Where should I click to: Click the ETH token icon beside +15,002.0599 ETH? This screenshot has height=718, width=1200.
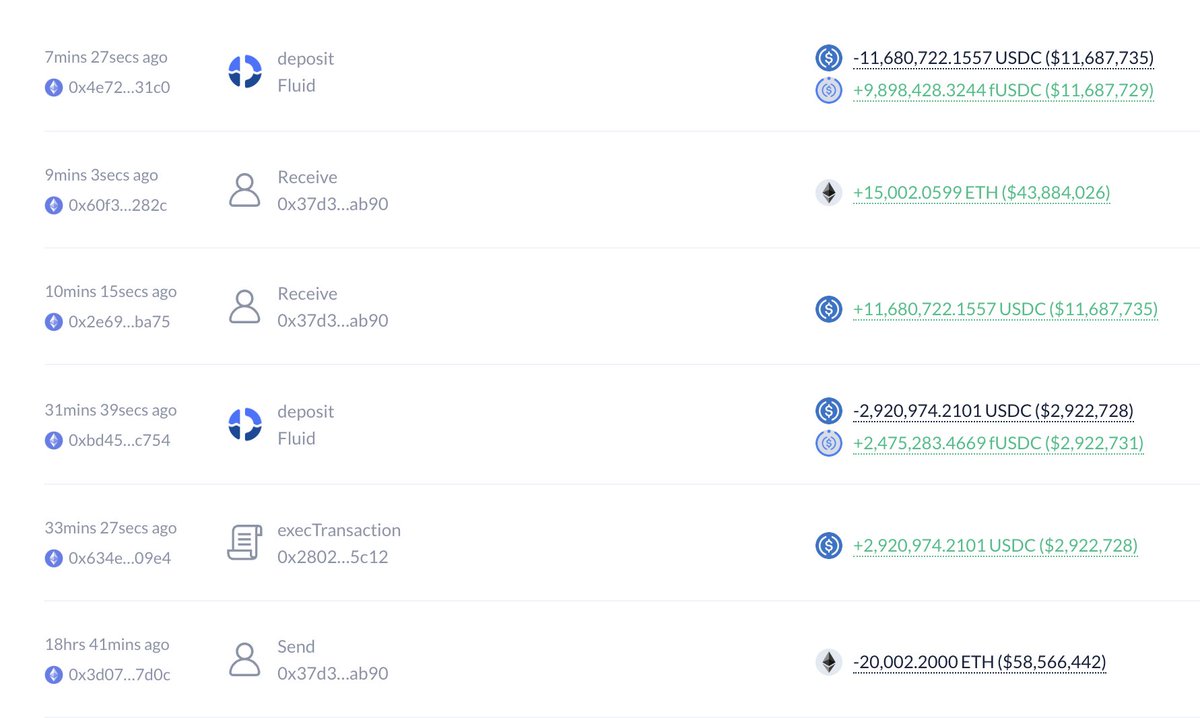tap(828, 192)
